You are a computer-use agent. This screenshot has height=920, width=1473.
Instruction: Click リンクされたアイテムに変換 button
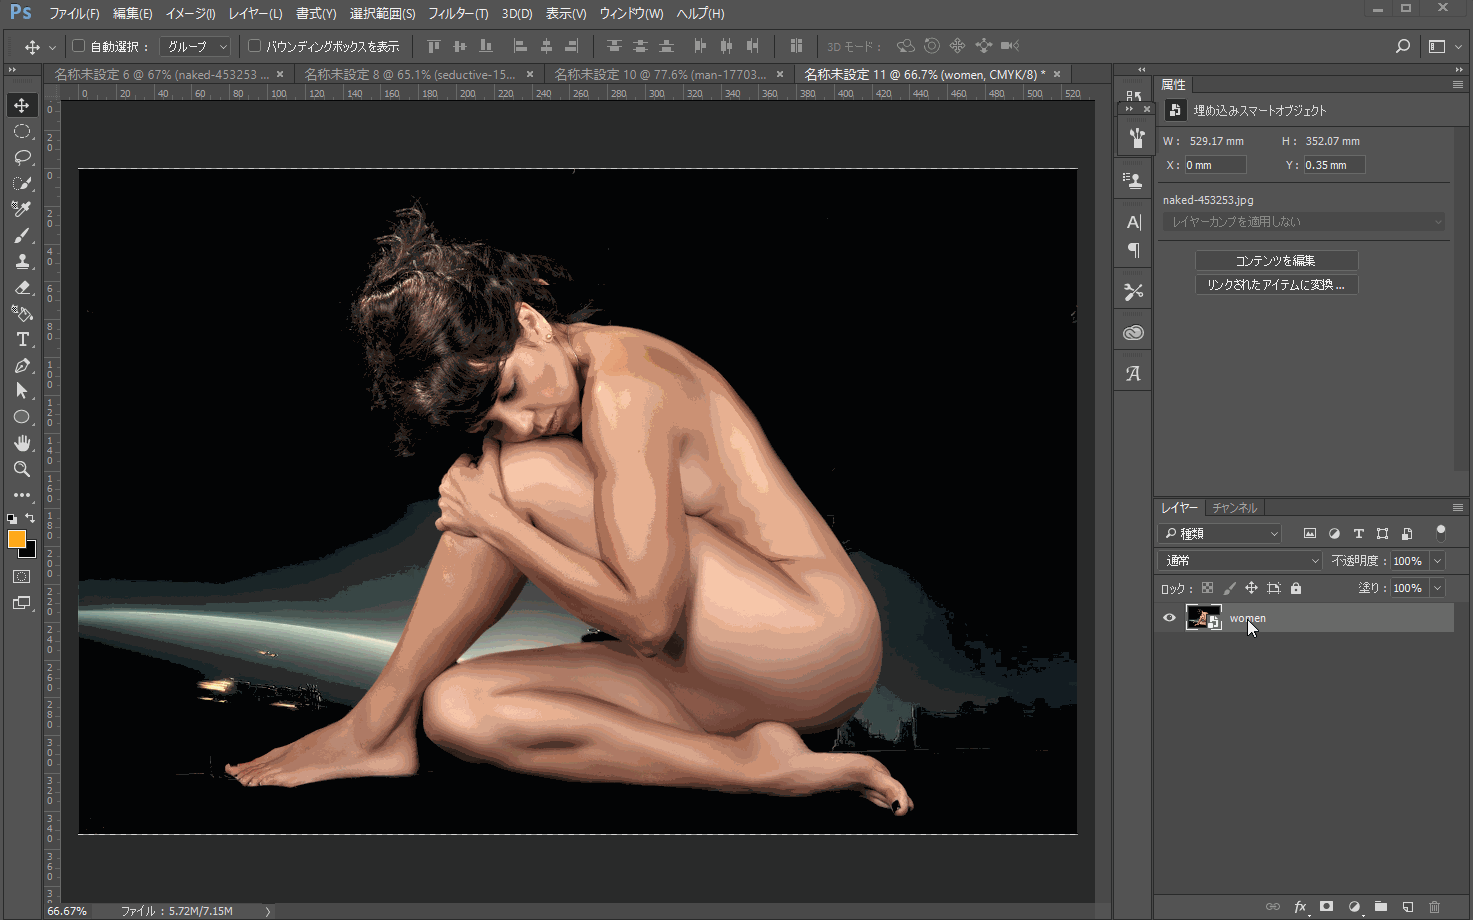coord(1276,285)
